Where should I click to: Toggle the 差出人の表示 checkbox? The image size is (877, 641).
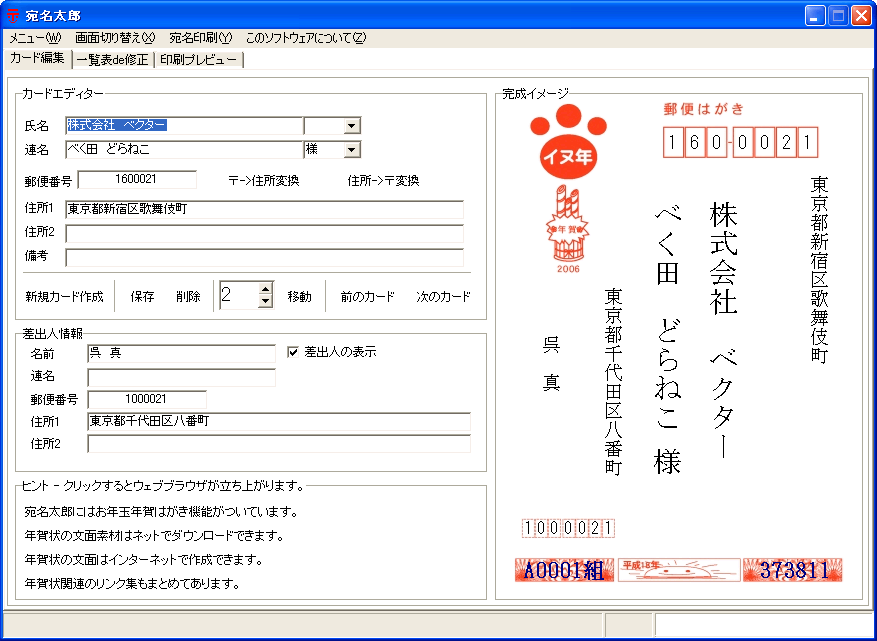pos(293,352)
